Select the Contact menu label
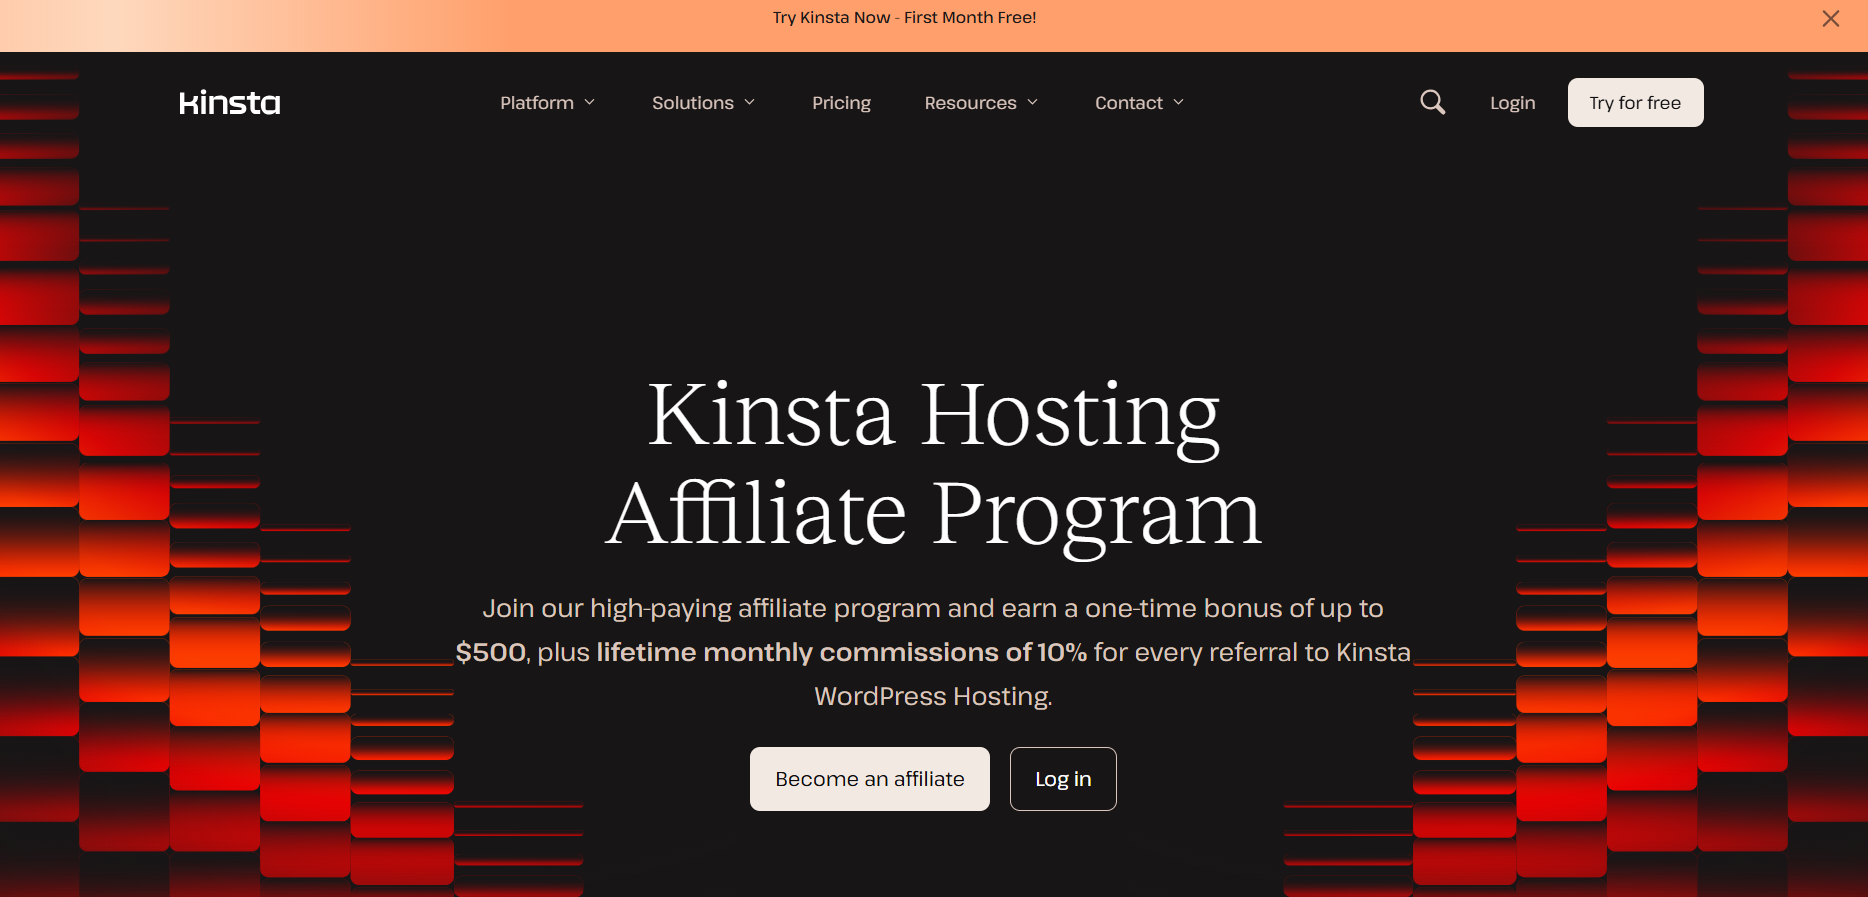This screenshot has height=897, width=1868. click(1128, 103)
